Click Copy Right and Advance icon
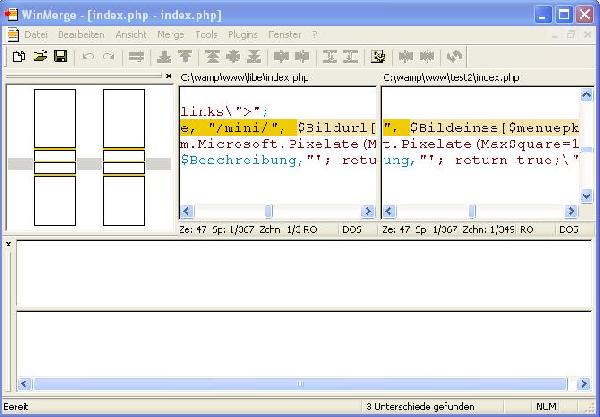The width and height of the screenshot is (600, 417). click(x=330, y=57)
